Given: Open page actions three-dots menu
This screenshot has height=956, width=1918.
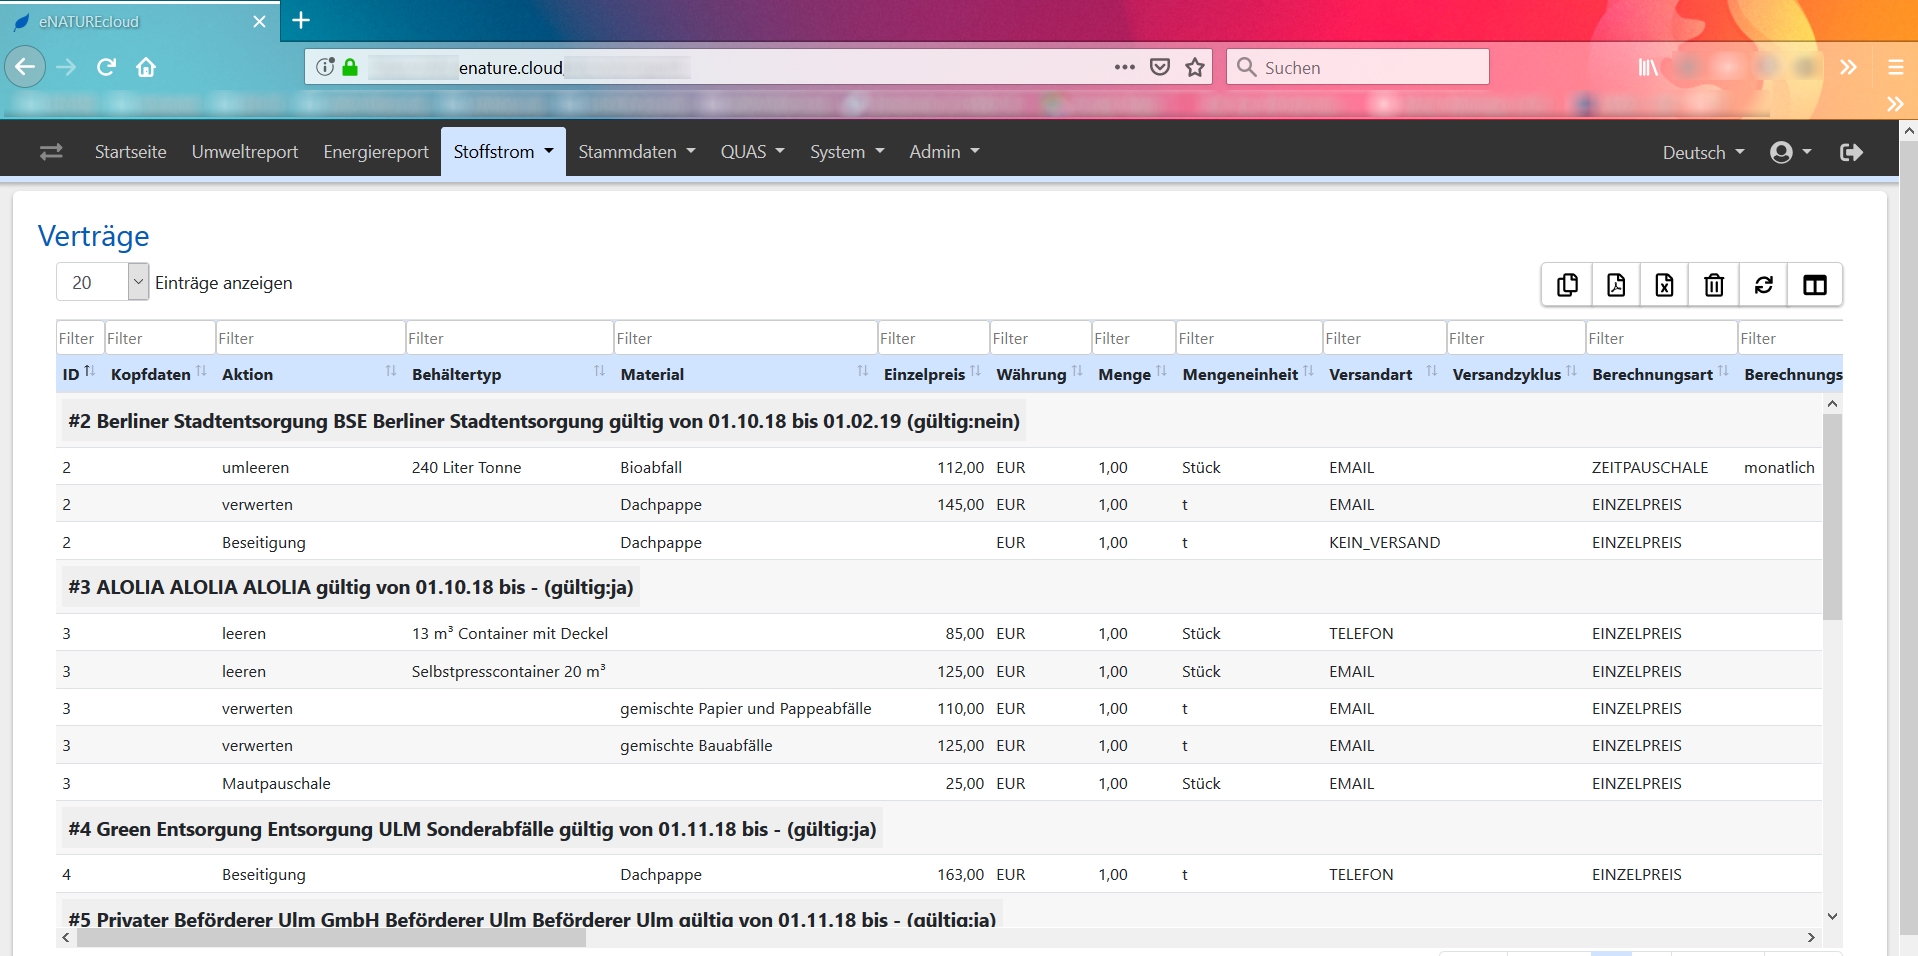Looking at the screenshot, I should [x=1125, y=67].
